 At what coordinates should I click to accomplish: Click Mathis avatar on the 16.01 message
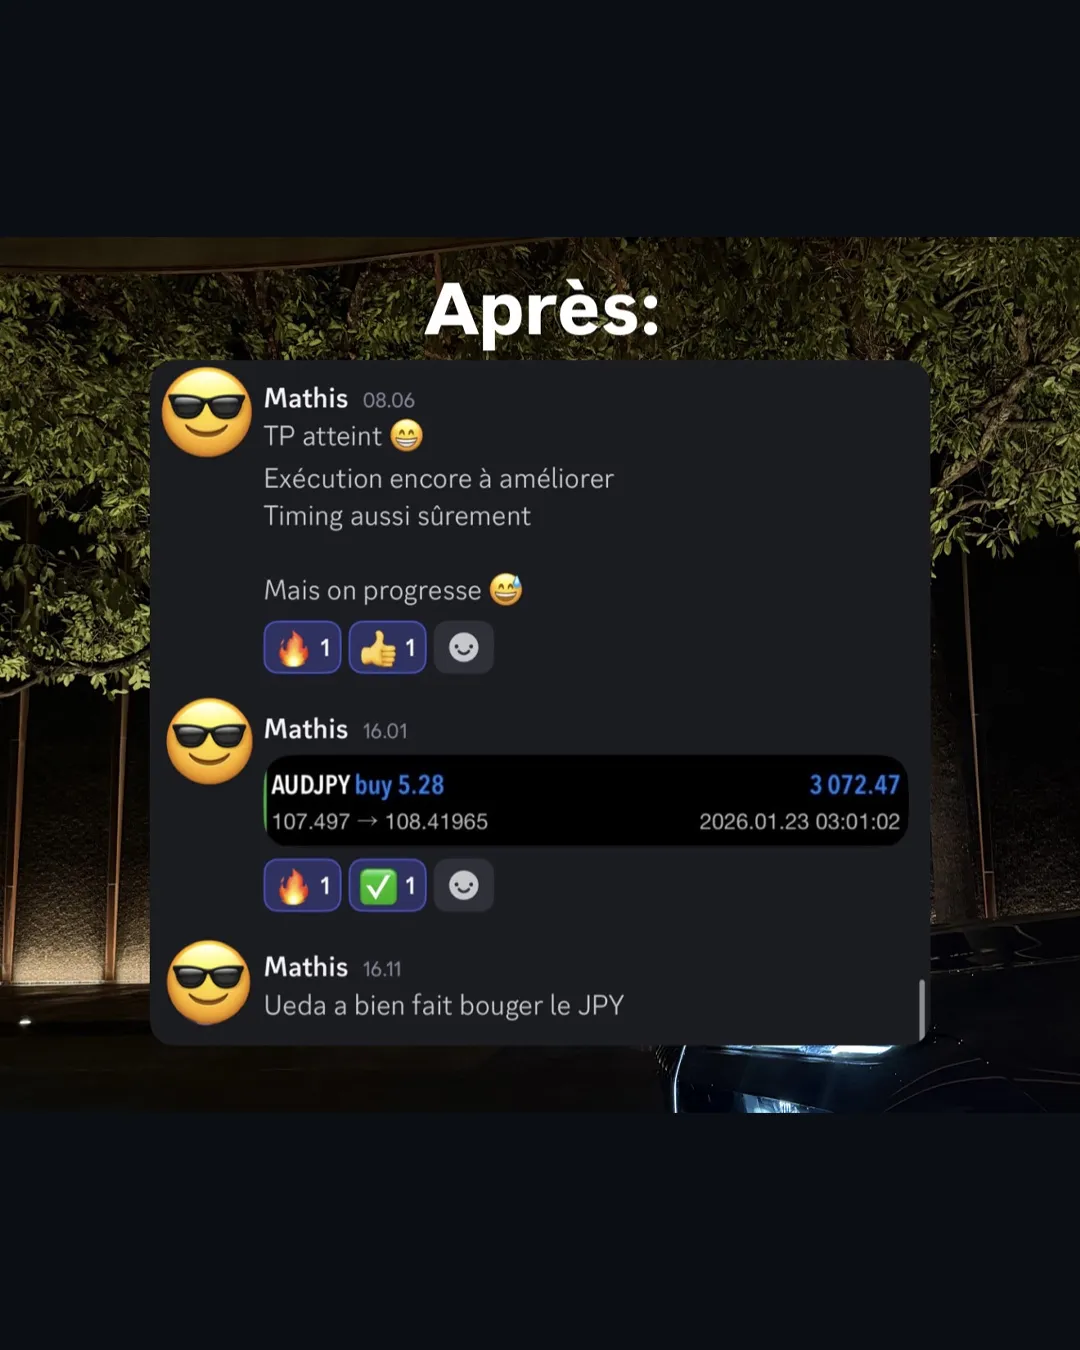click(x=209, y=741)
